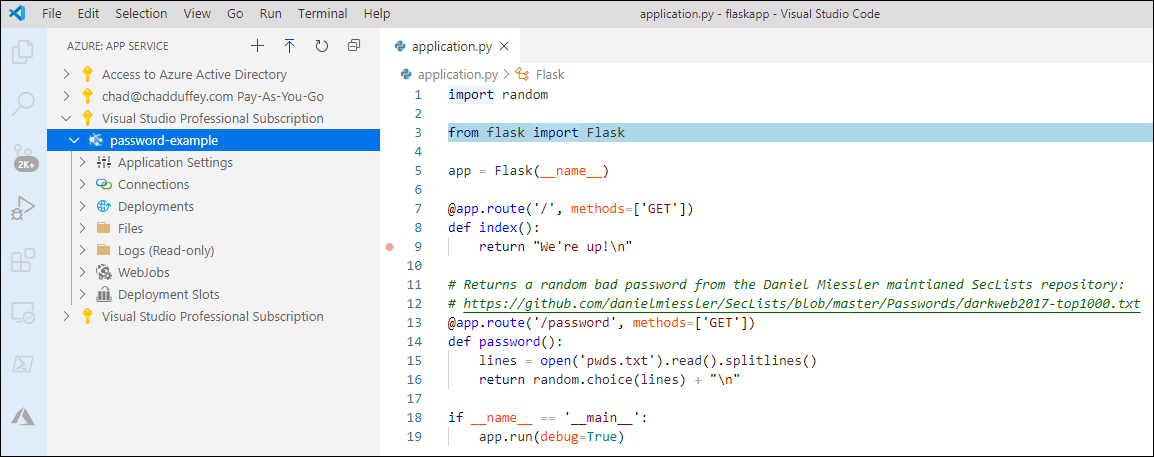Collapse all items in App Service panel

pos(354,46)
